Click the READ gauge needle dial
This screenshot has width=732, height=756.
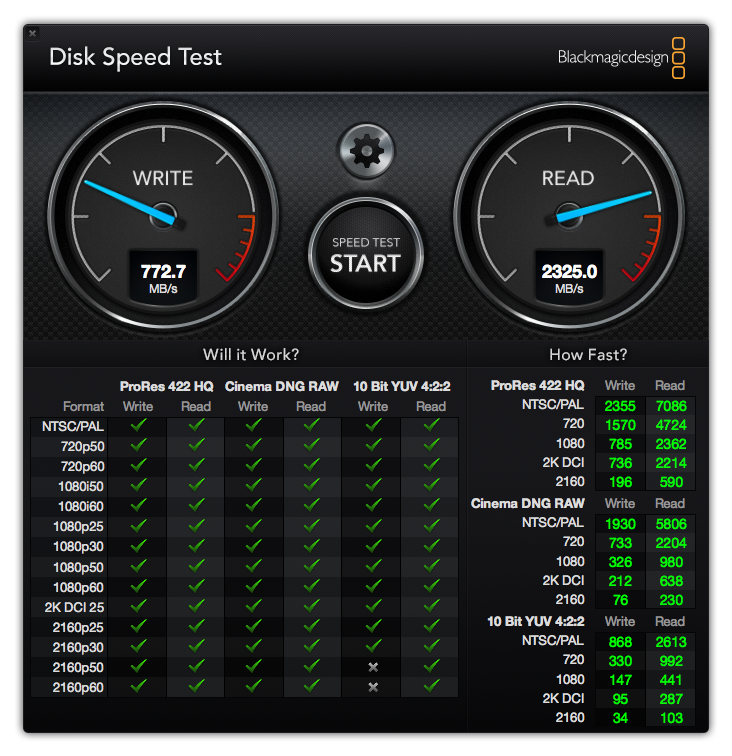(569, 216)
